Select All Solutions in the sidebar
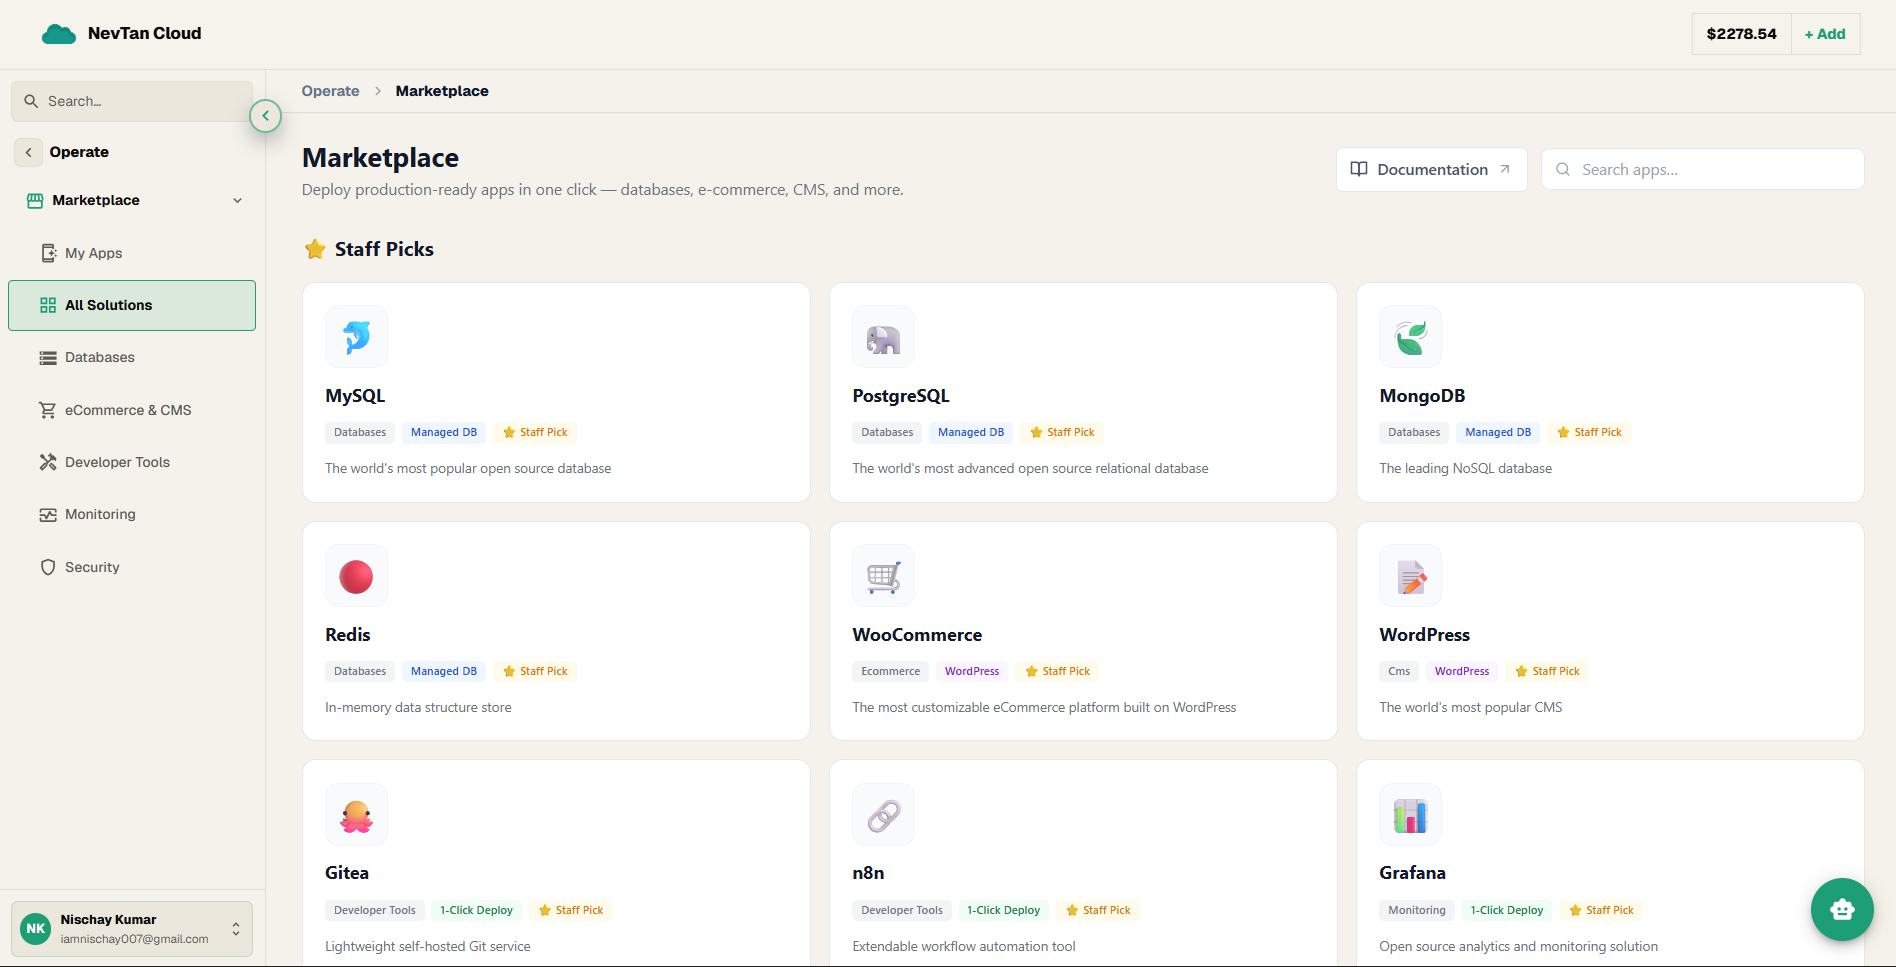Screen dimensions: 1896x967 coord(132,305)
